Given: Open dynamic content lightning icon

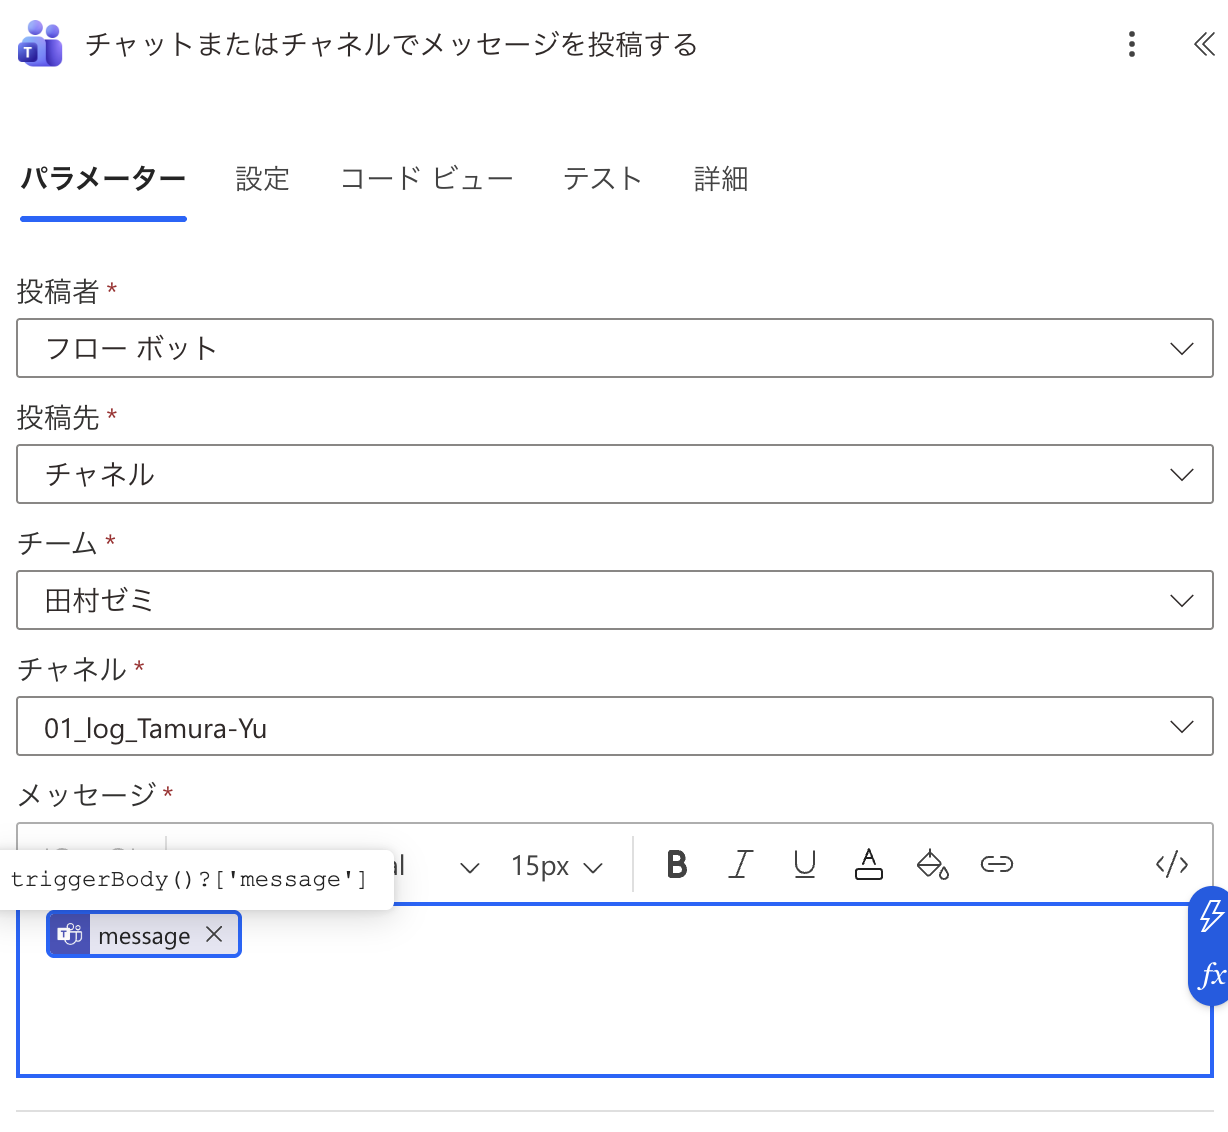Looking at the screenshot, I should (x=1211, y=915).
